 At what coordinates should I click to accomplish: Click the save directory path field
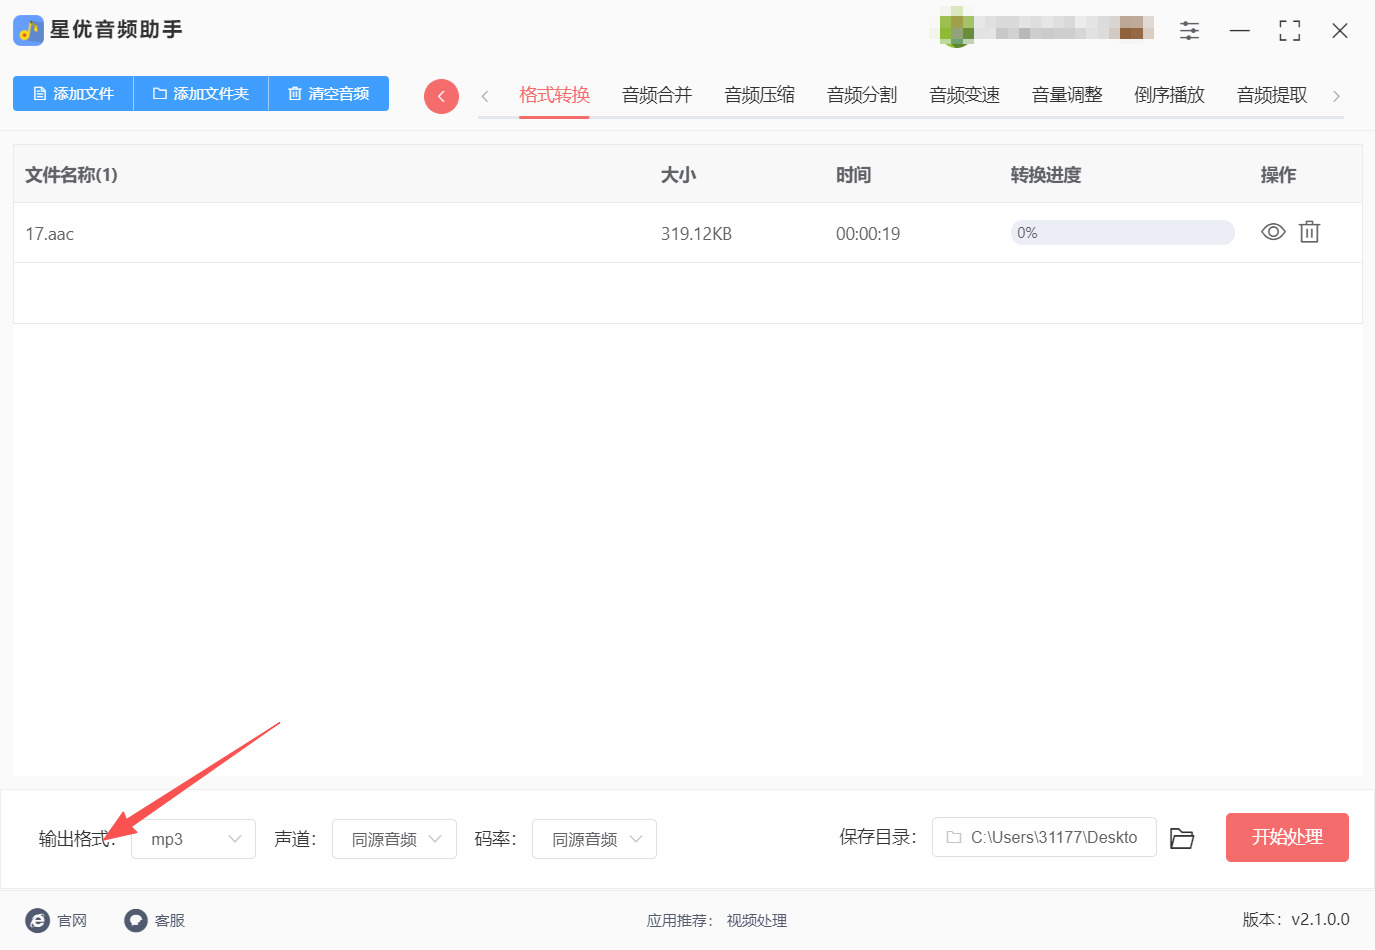click(x=1043, y=838)
